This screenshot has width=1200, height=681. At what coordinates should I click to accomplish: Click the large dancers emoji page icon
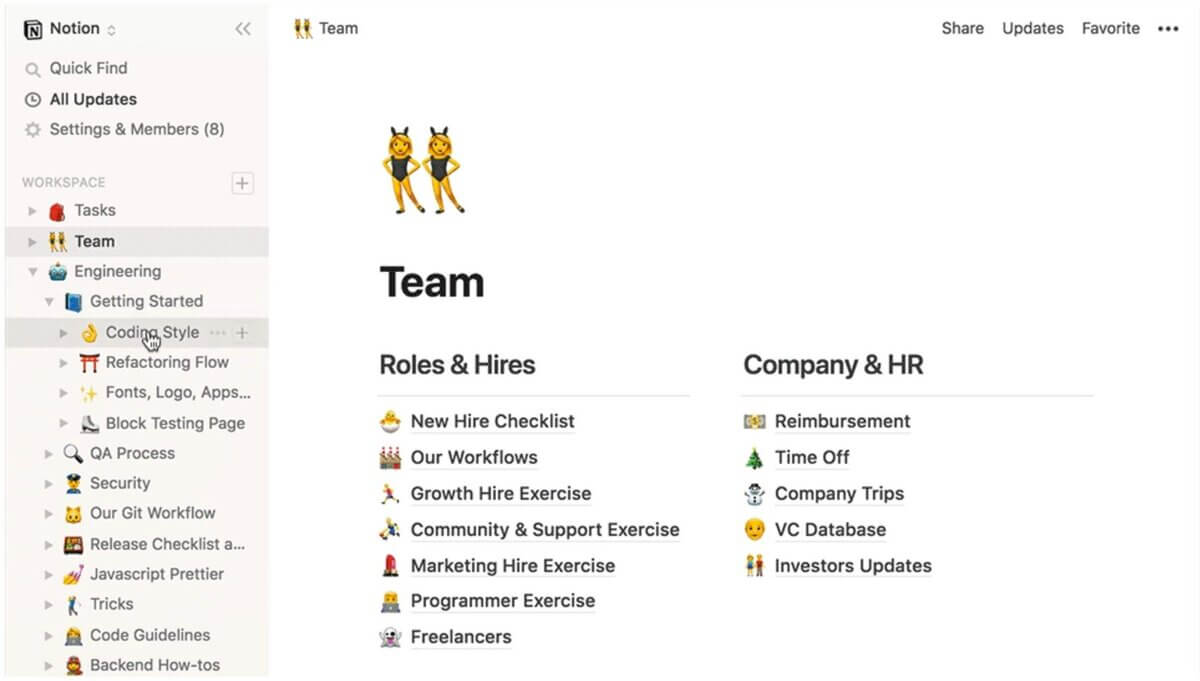423,169
